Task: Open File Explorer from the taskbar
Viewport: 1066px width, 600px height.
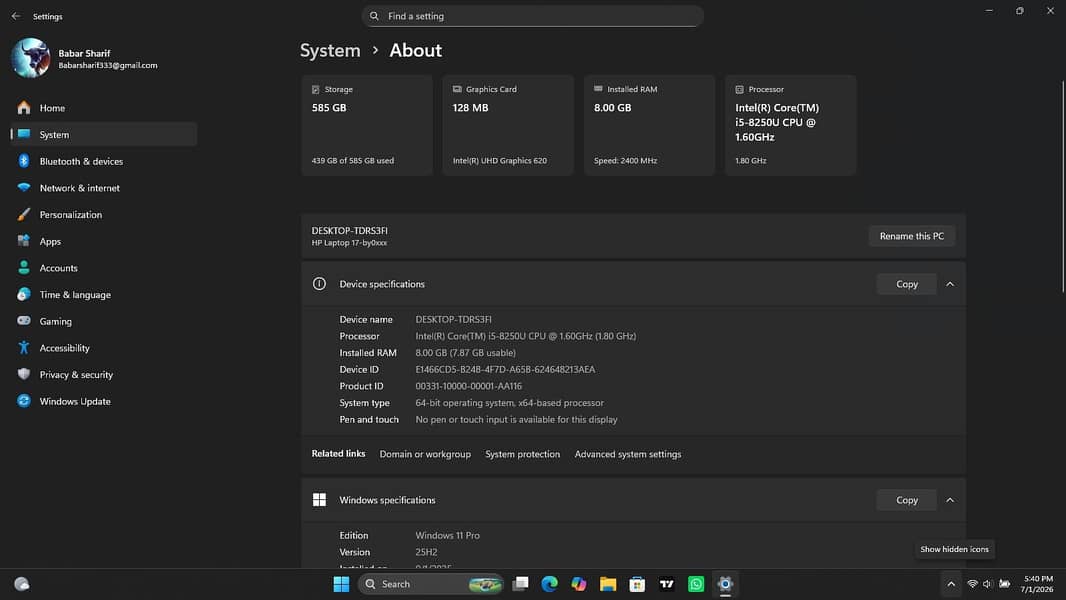Action: (608, 584)
